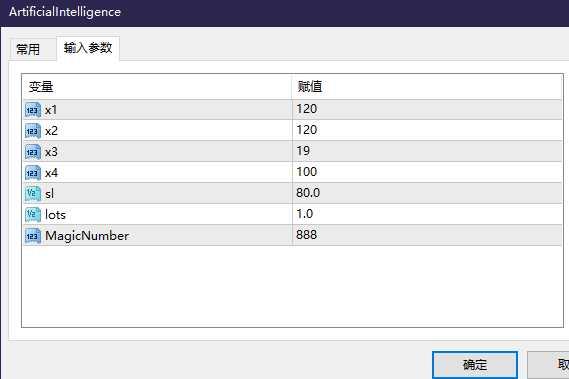This screenshot has width=569, height=379.
Task: Select the integer icon beside x4
Action: pyautogui.click(x=33, y=173)
